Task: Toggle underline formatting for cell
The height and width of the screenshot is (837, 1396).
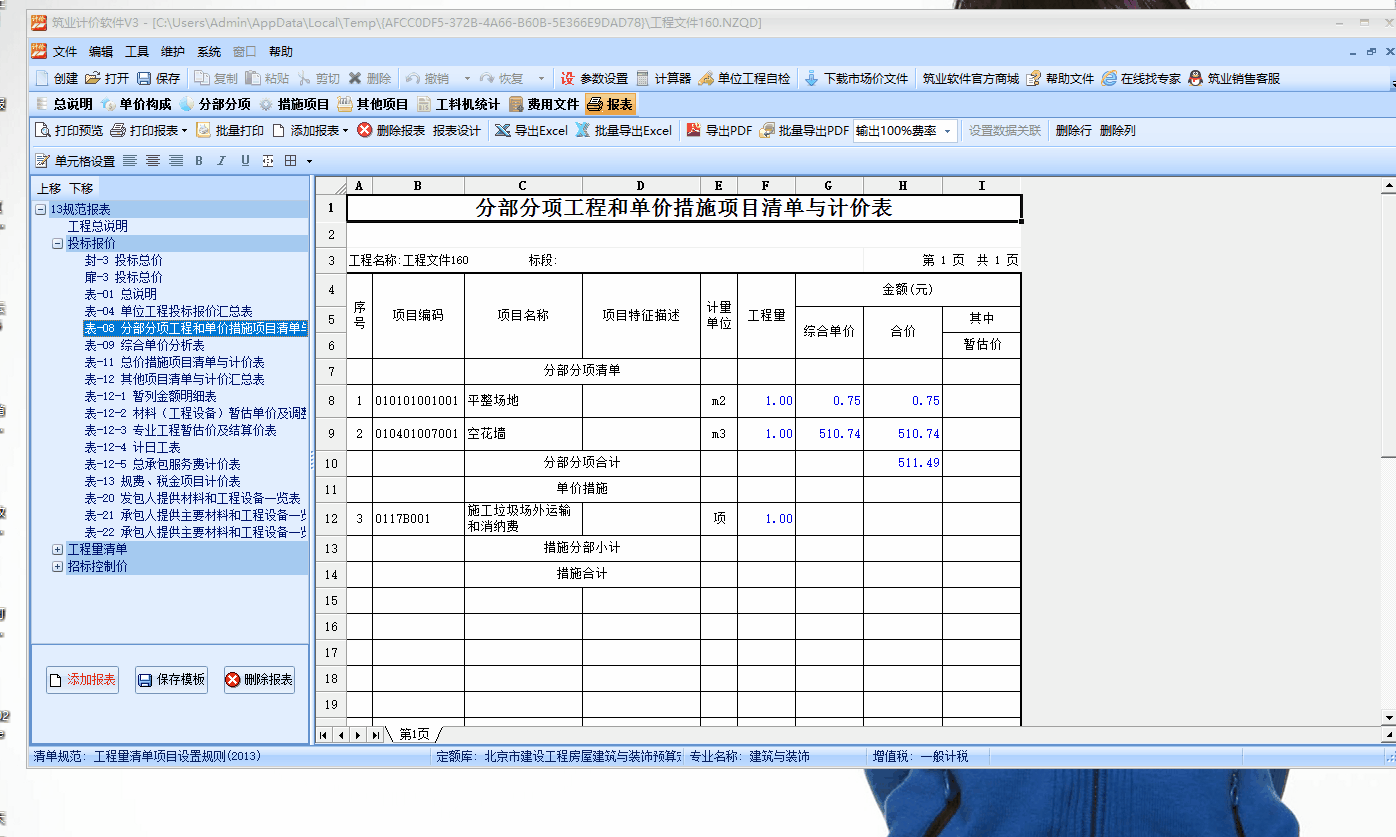Action: 244,161
